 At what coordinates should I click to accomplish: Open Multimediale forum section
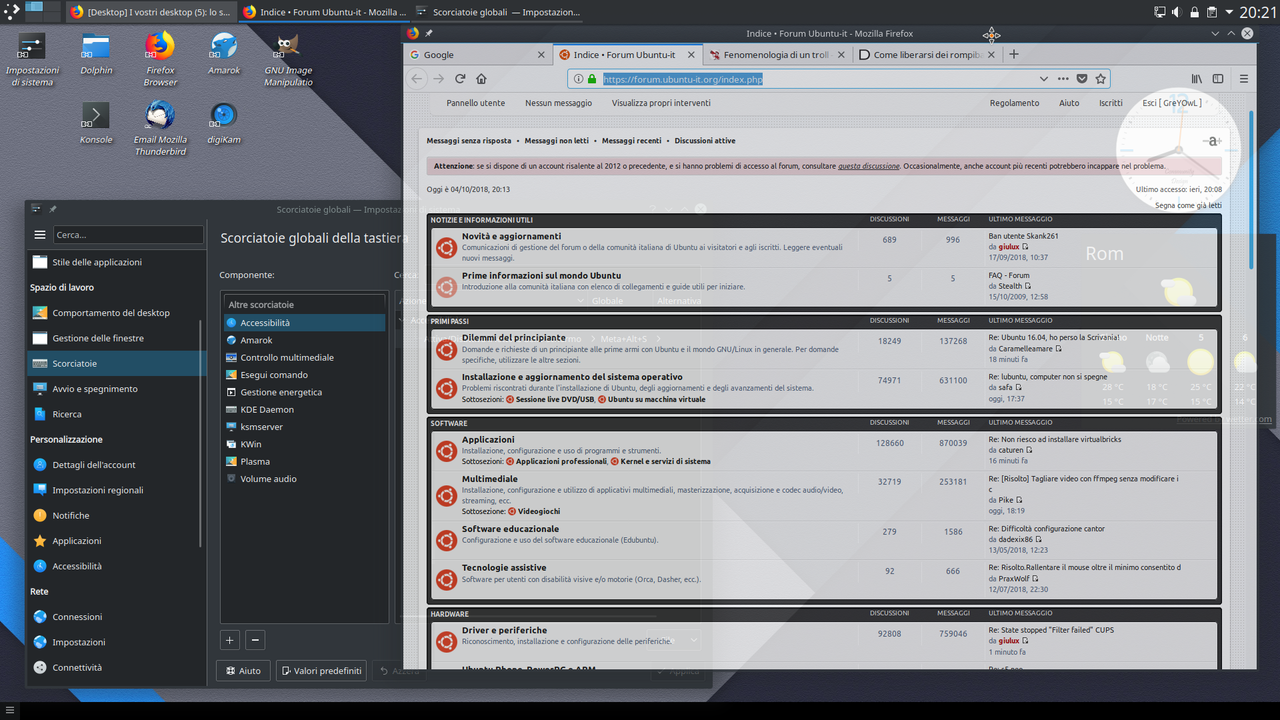coord(490,479)
